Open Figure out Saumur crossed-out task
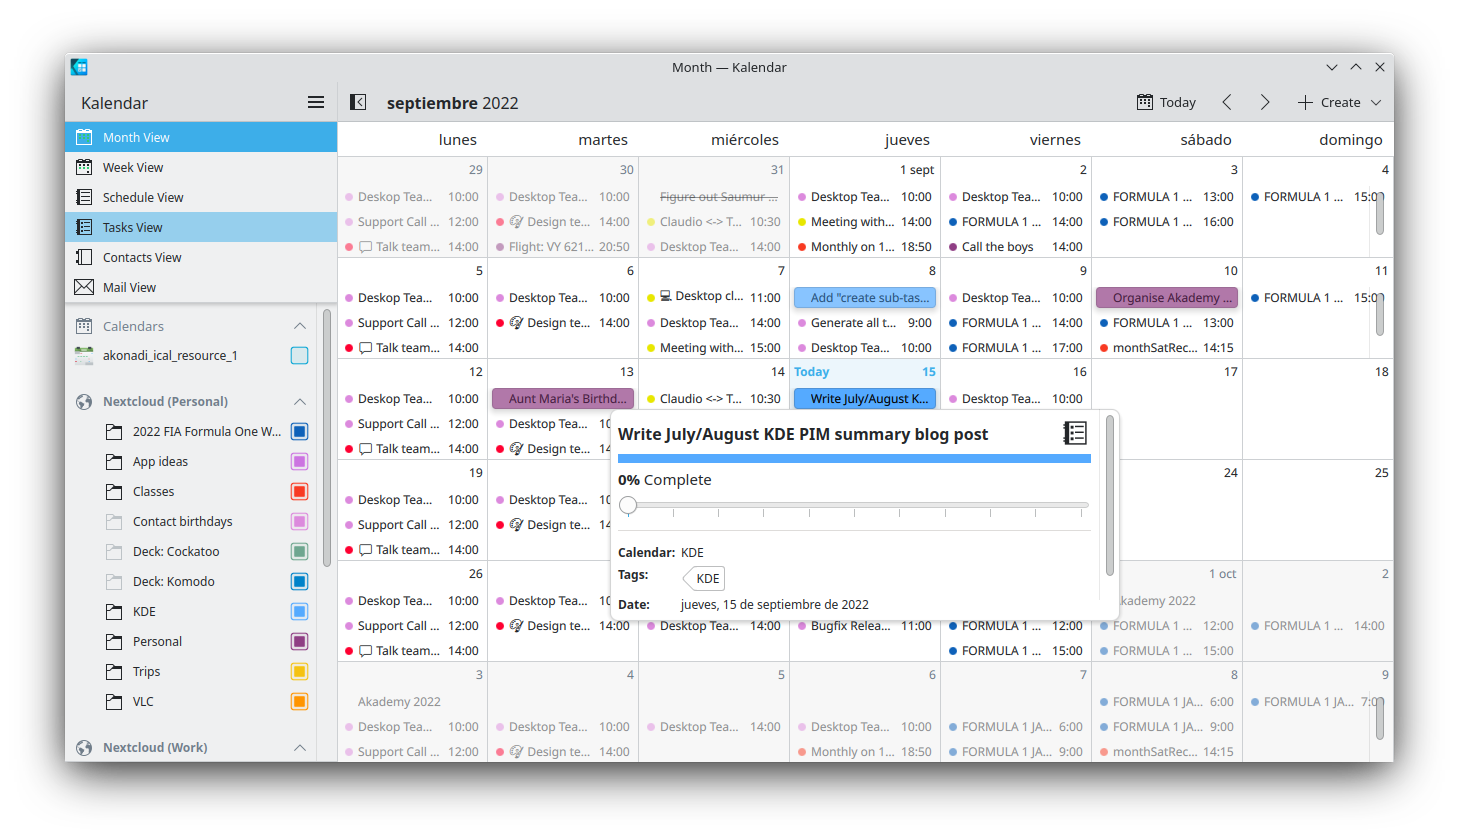1459x839 pixels. 714,196
